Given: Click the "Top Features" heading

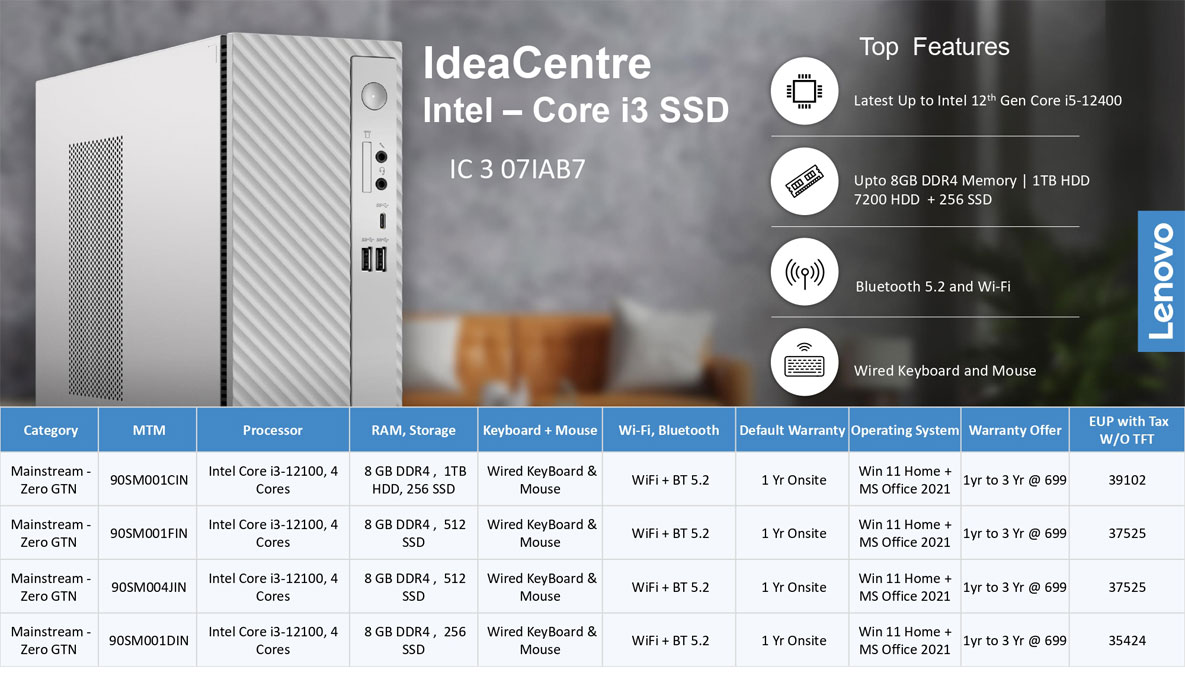Looking at the screenshot, I should [934, 47].
